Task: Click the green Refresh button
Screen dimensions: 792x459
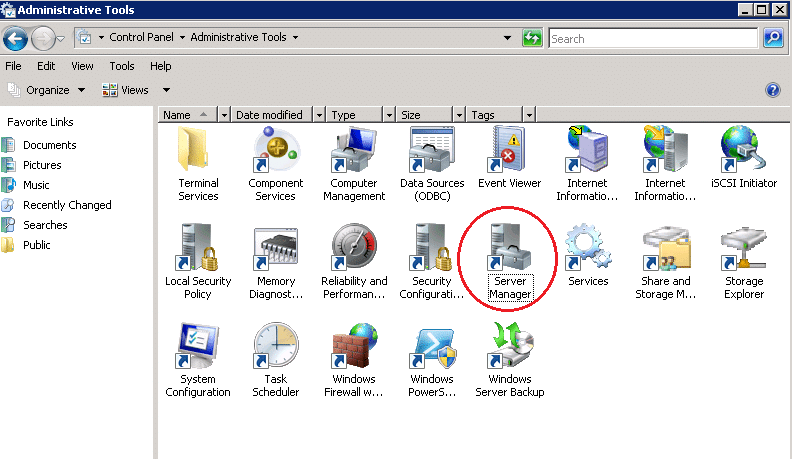Action: click(532, 38)
